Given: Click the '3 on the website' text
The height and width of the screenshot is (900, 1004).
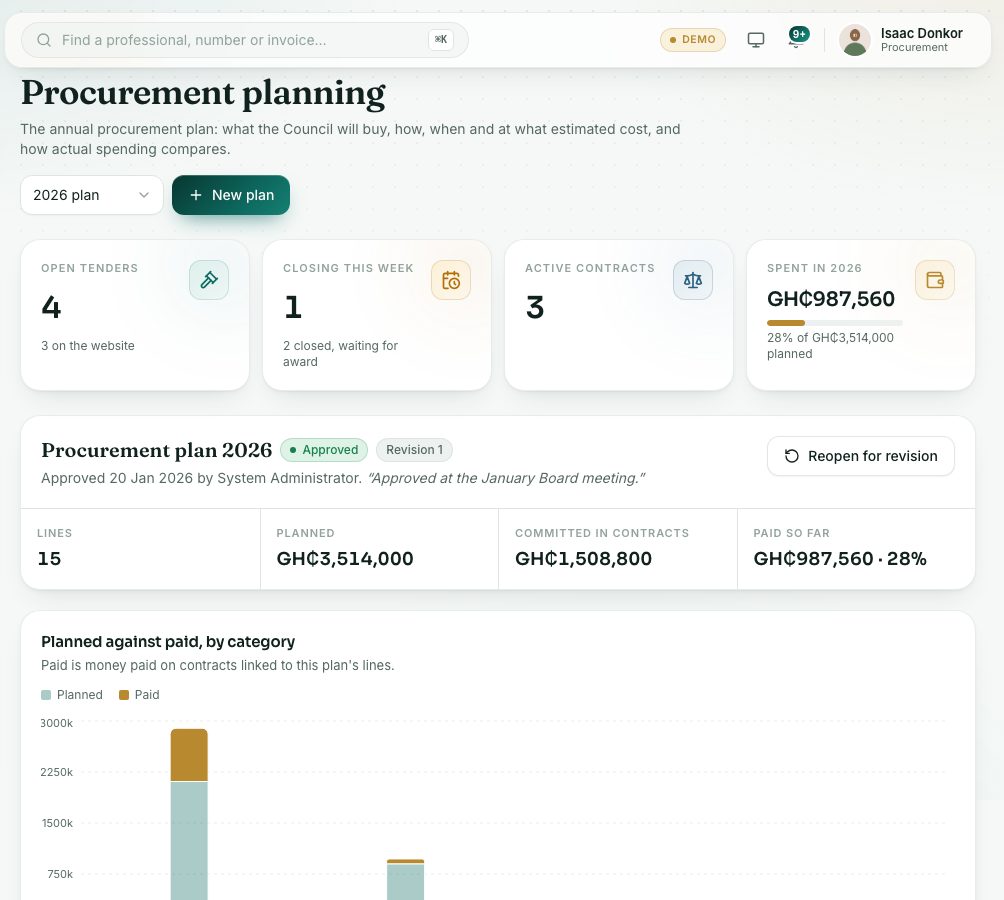Looking at the screenshot, I should pos(88,346).
